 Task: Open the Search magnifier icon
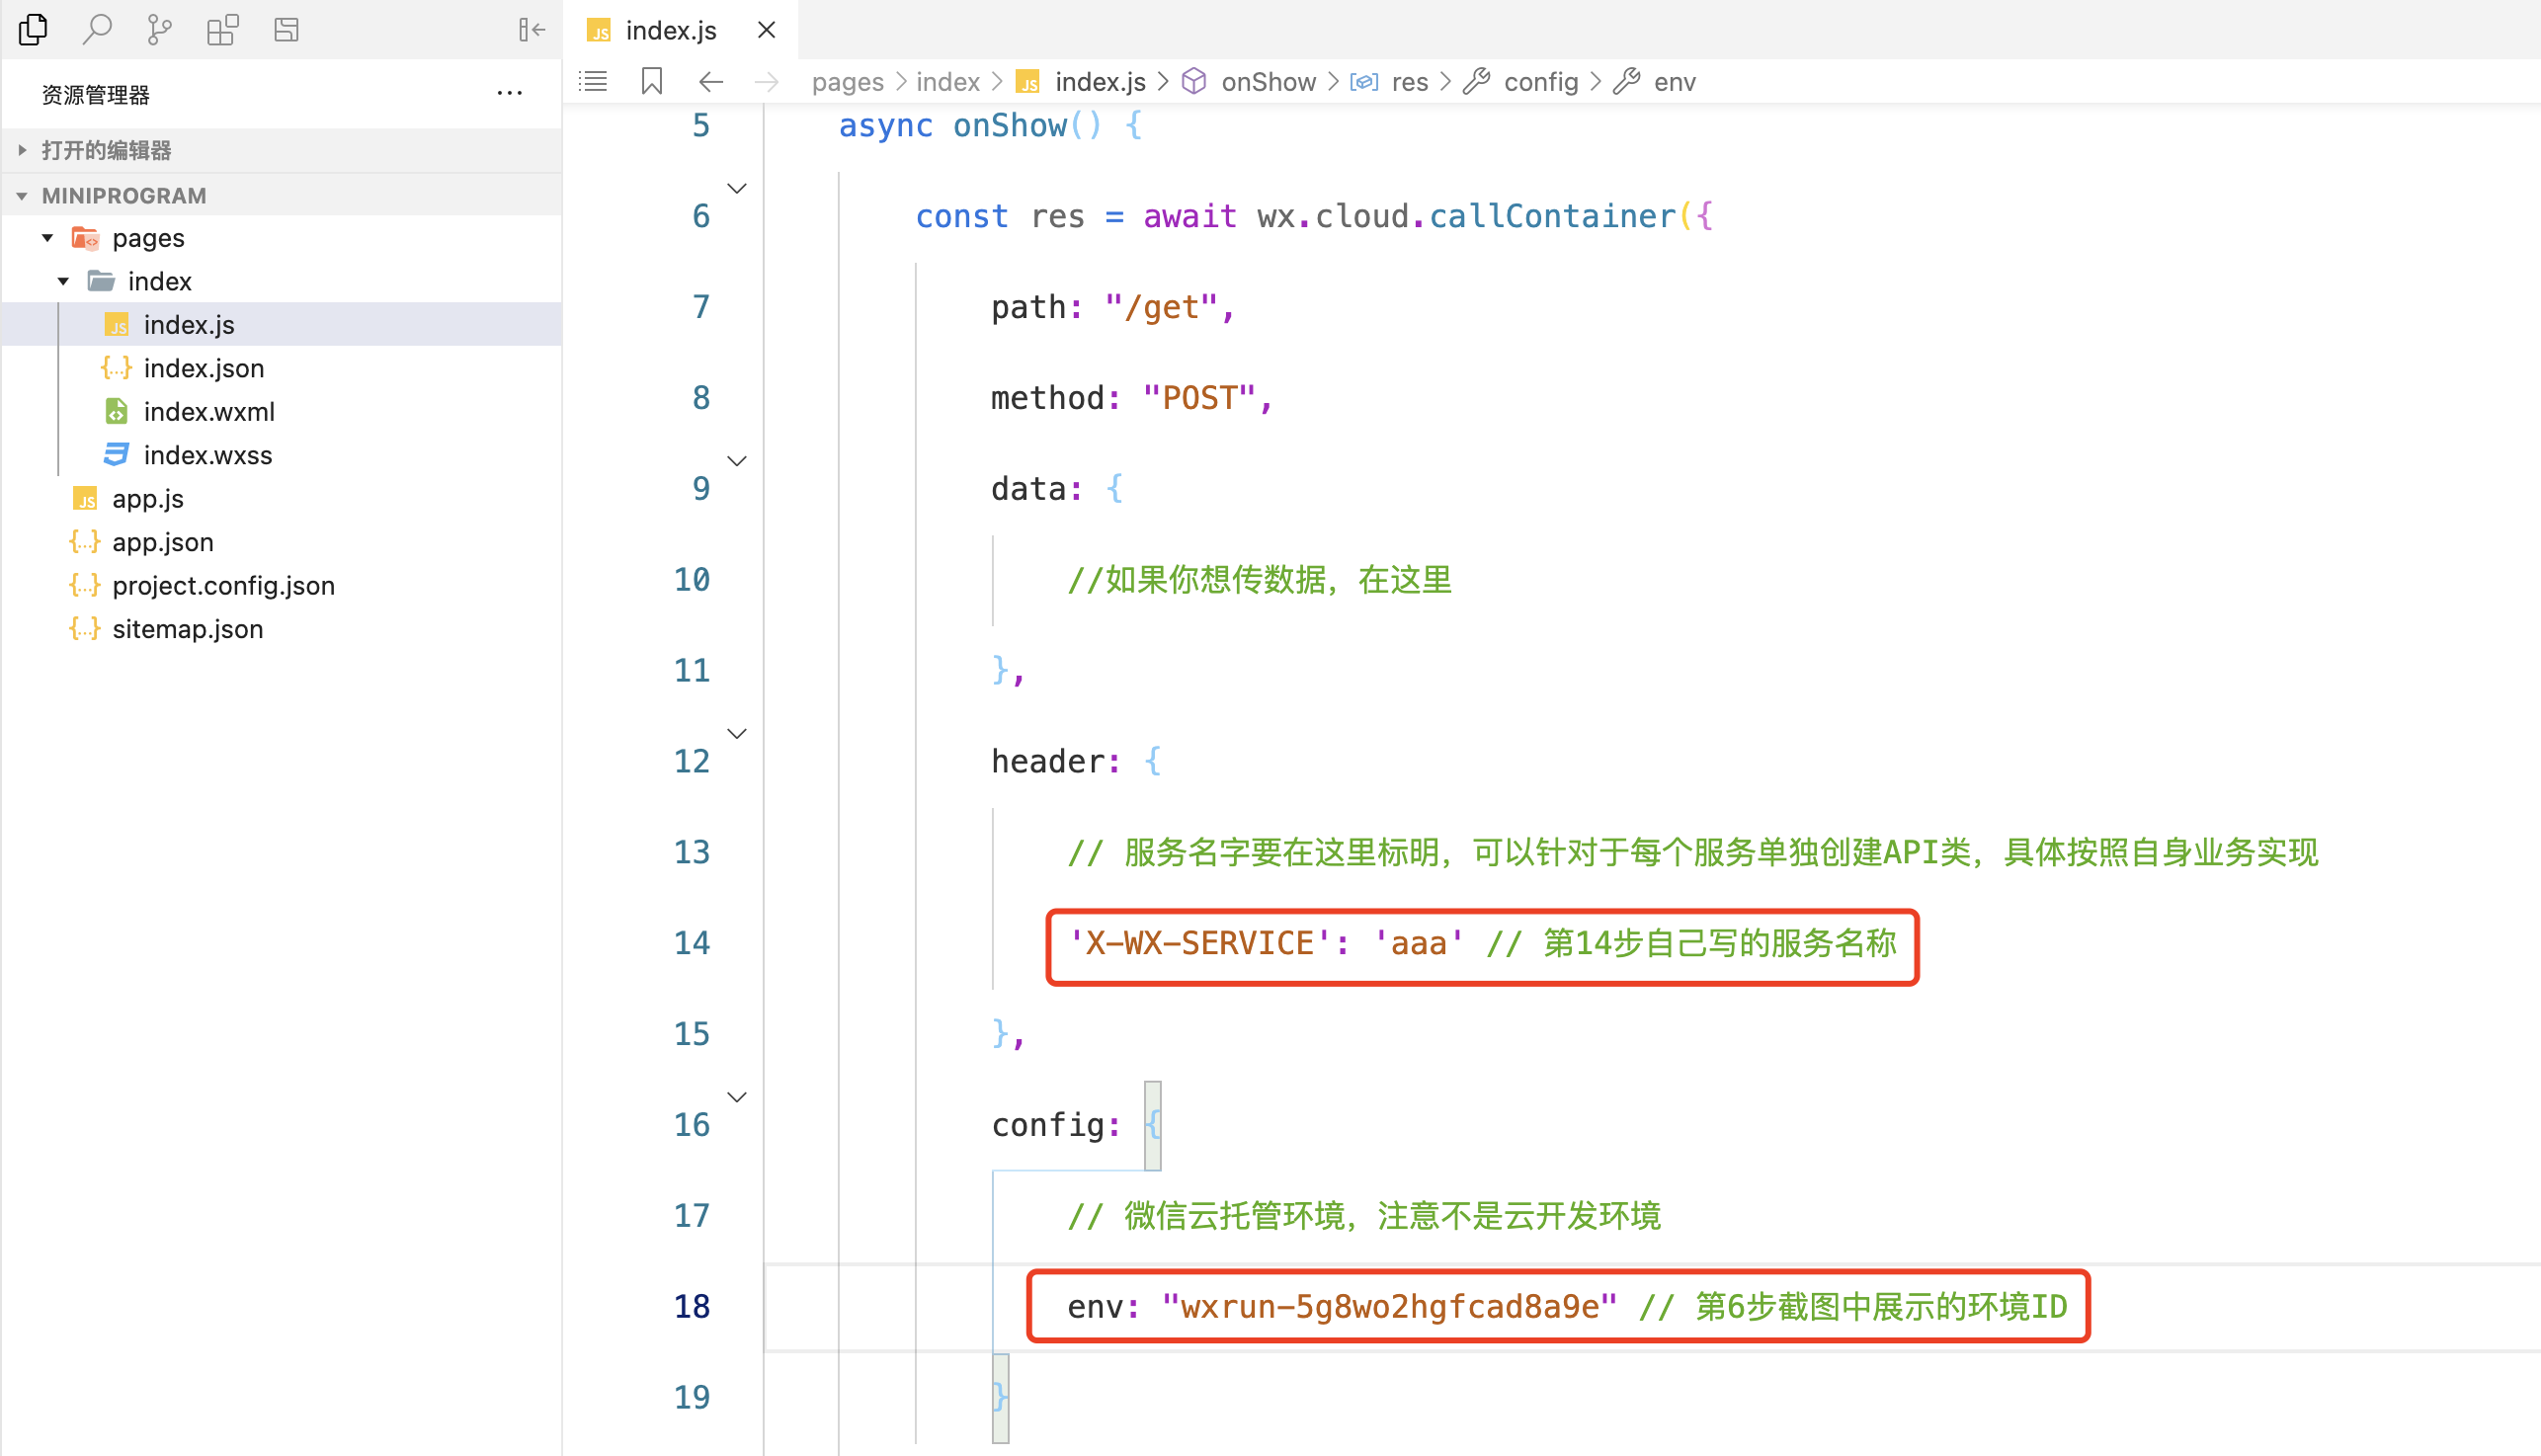(96, 30)
